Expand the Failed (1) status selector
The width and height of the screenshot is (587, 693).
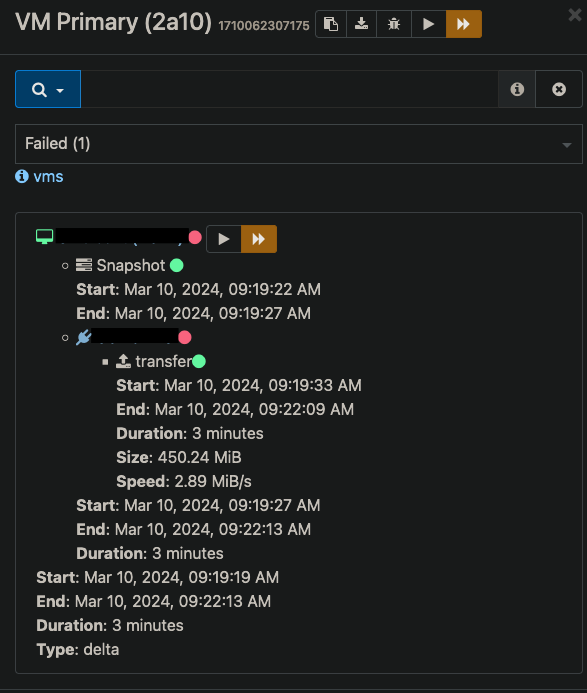[x=299, y=144]
